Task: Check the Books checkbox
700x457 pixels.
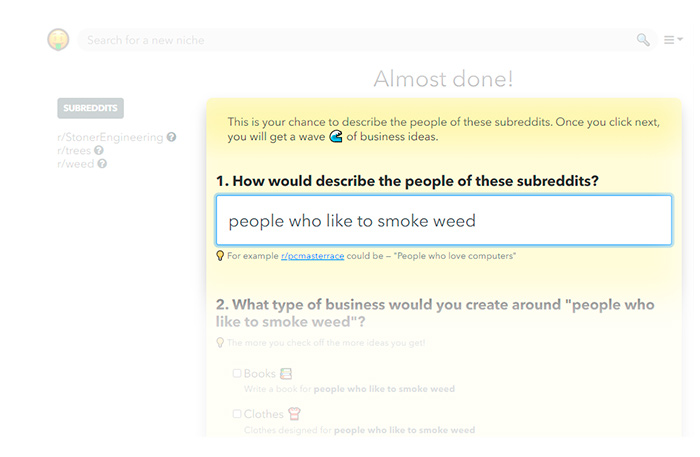Action: [237, 374]
